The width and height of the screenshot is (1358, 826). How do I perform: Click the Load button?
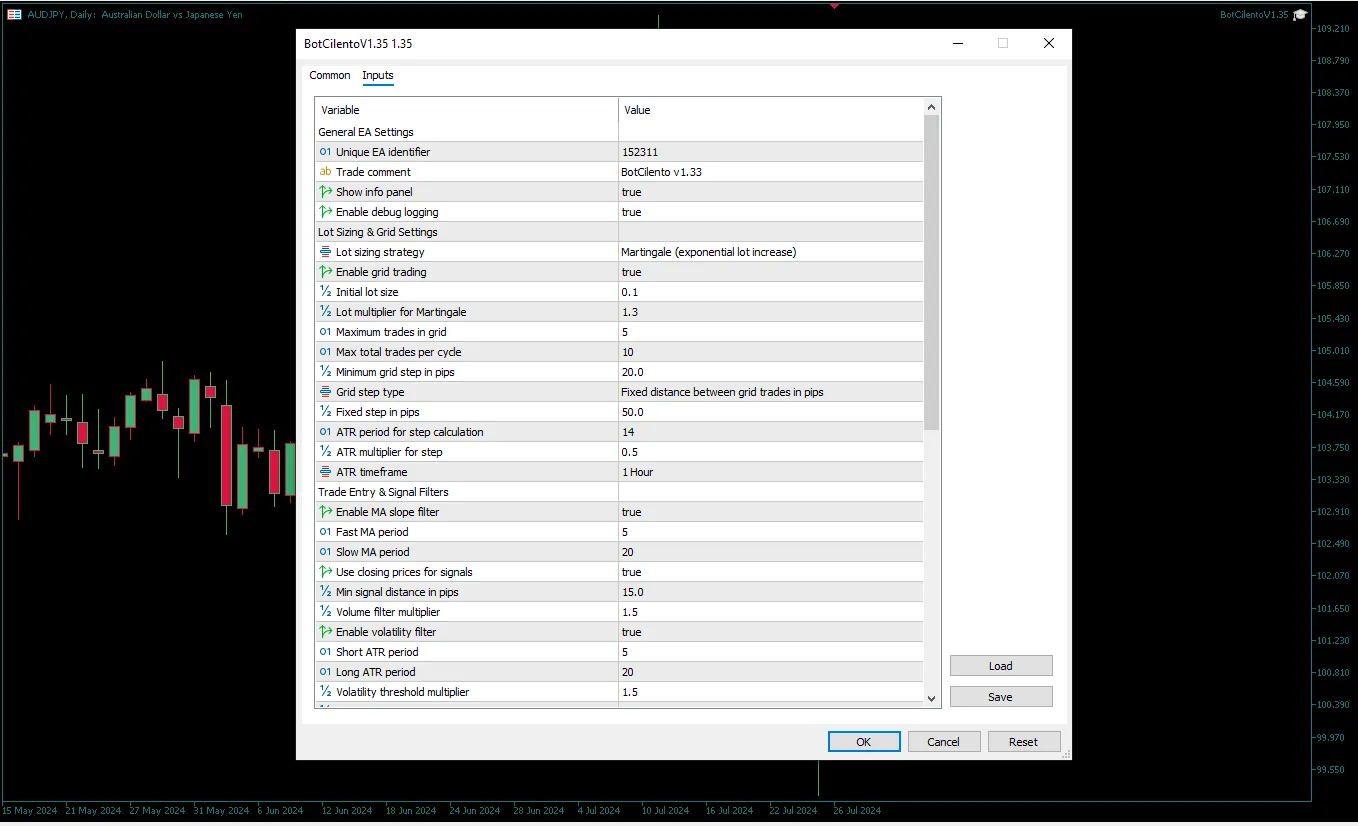click(1001, 666)
